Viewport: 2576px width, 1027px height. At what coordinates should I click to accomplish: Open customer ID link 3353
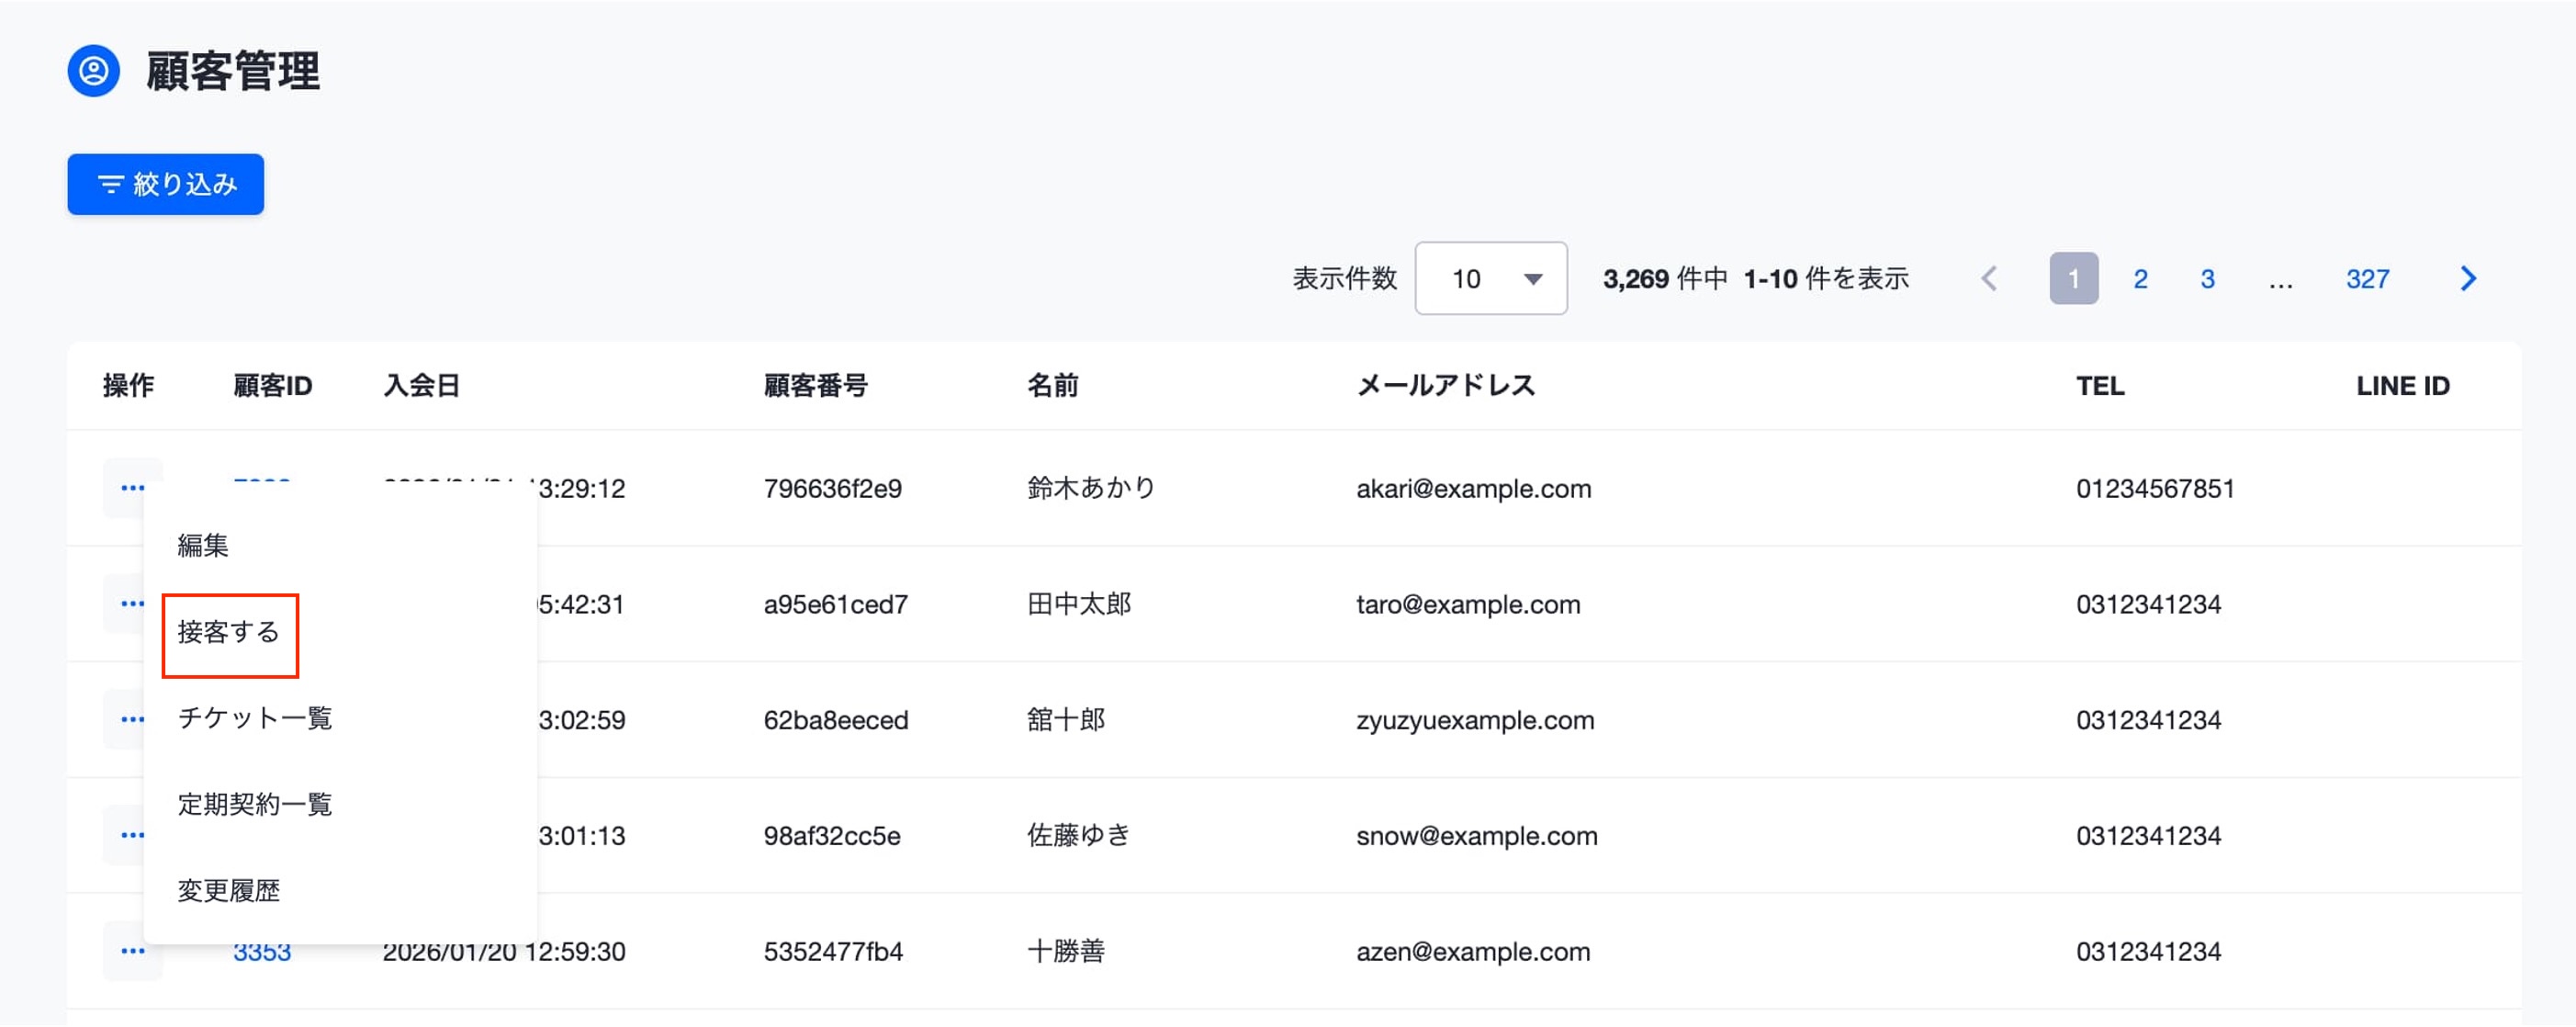262,952
